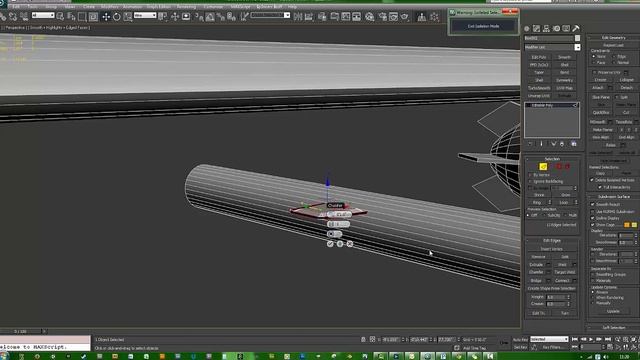Open the Motion panel tab icon
The width and height of the screenshot is (640, 360).
point(556,28)
